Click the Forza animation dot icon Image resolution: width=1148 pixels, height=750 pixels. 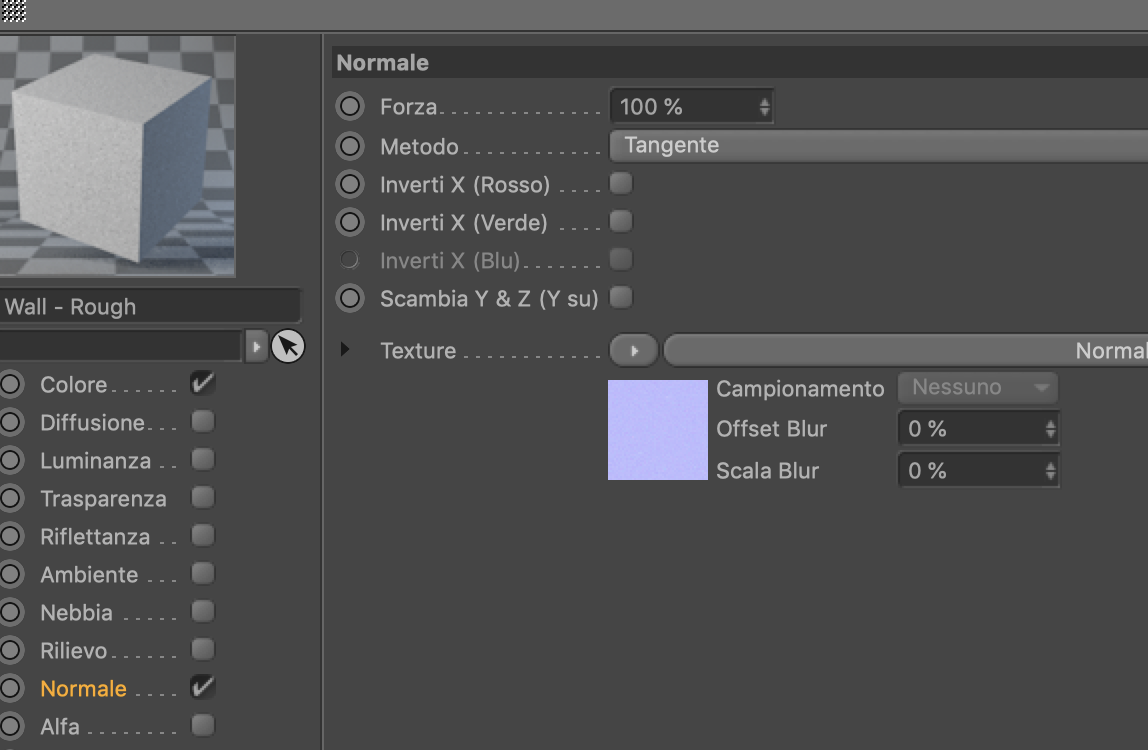point(350,106)
